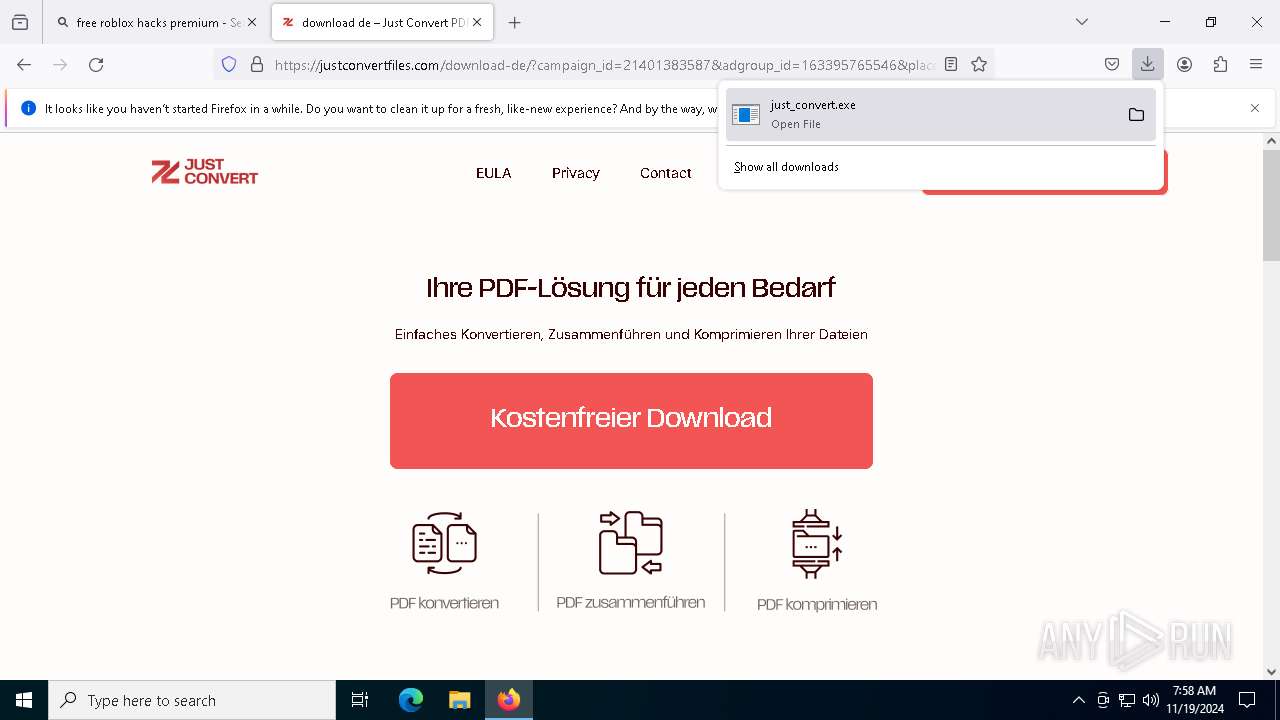Click the PDF konvertieren icon

point(444,543)
